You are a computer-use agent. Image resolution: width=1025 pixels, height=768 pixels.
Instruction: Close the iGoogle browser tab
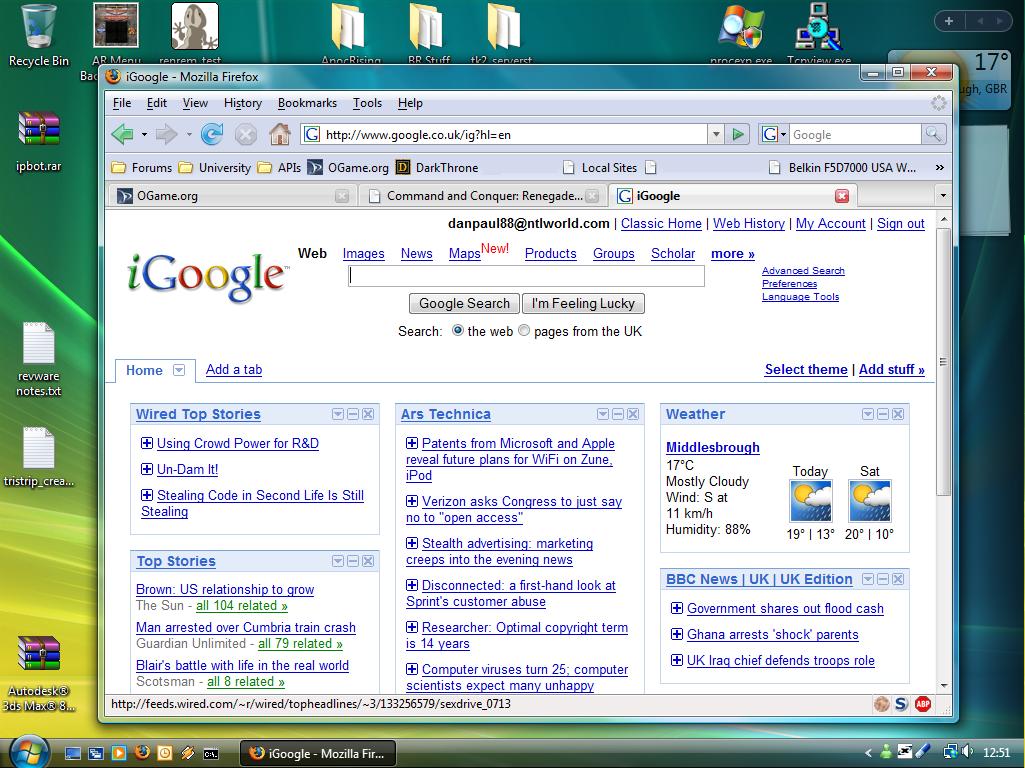coord(842,196)
